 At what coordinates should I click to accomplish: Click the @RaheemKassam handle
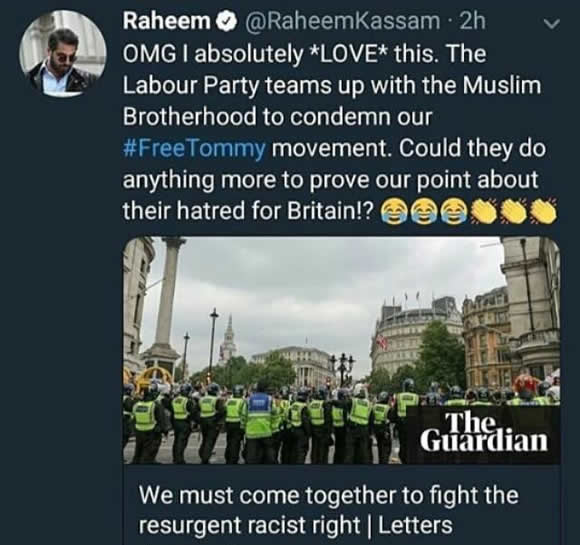point(341,21)
